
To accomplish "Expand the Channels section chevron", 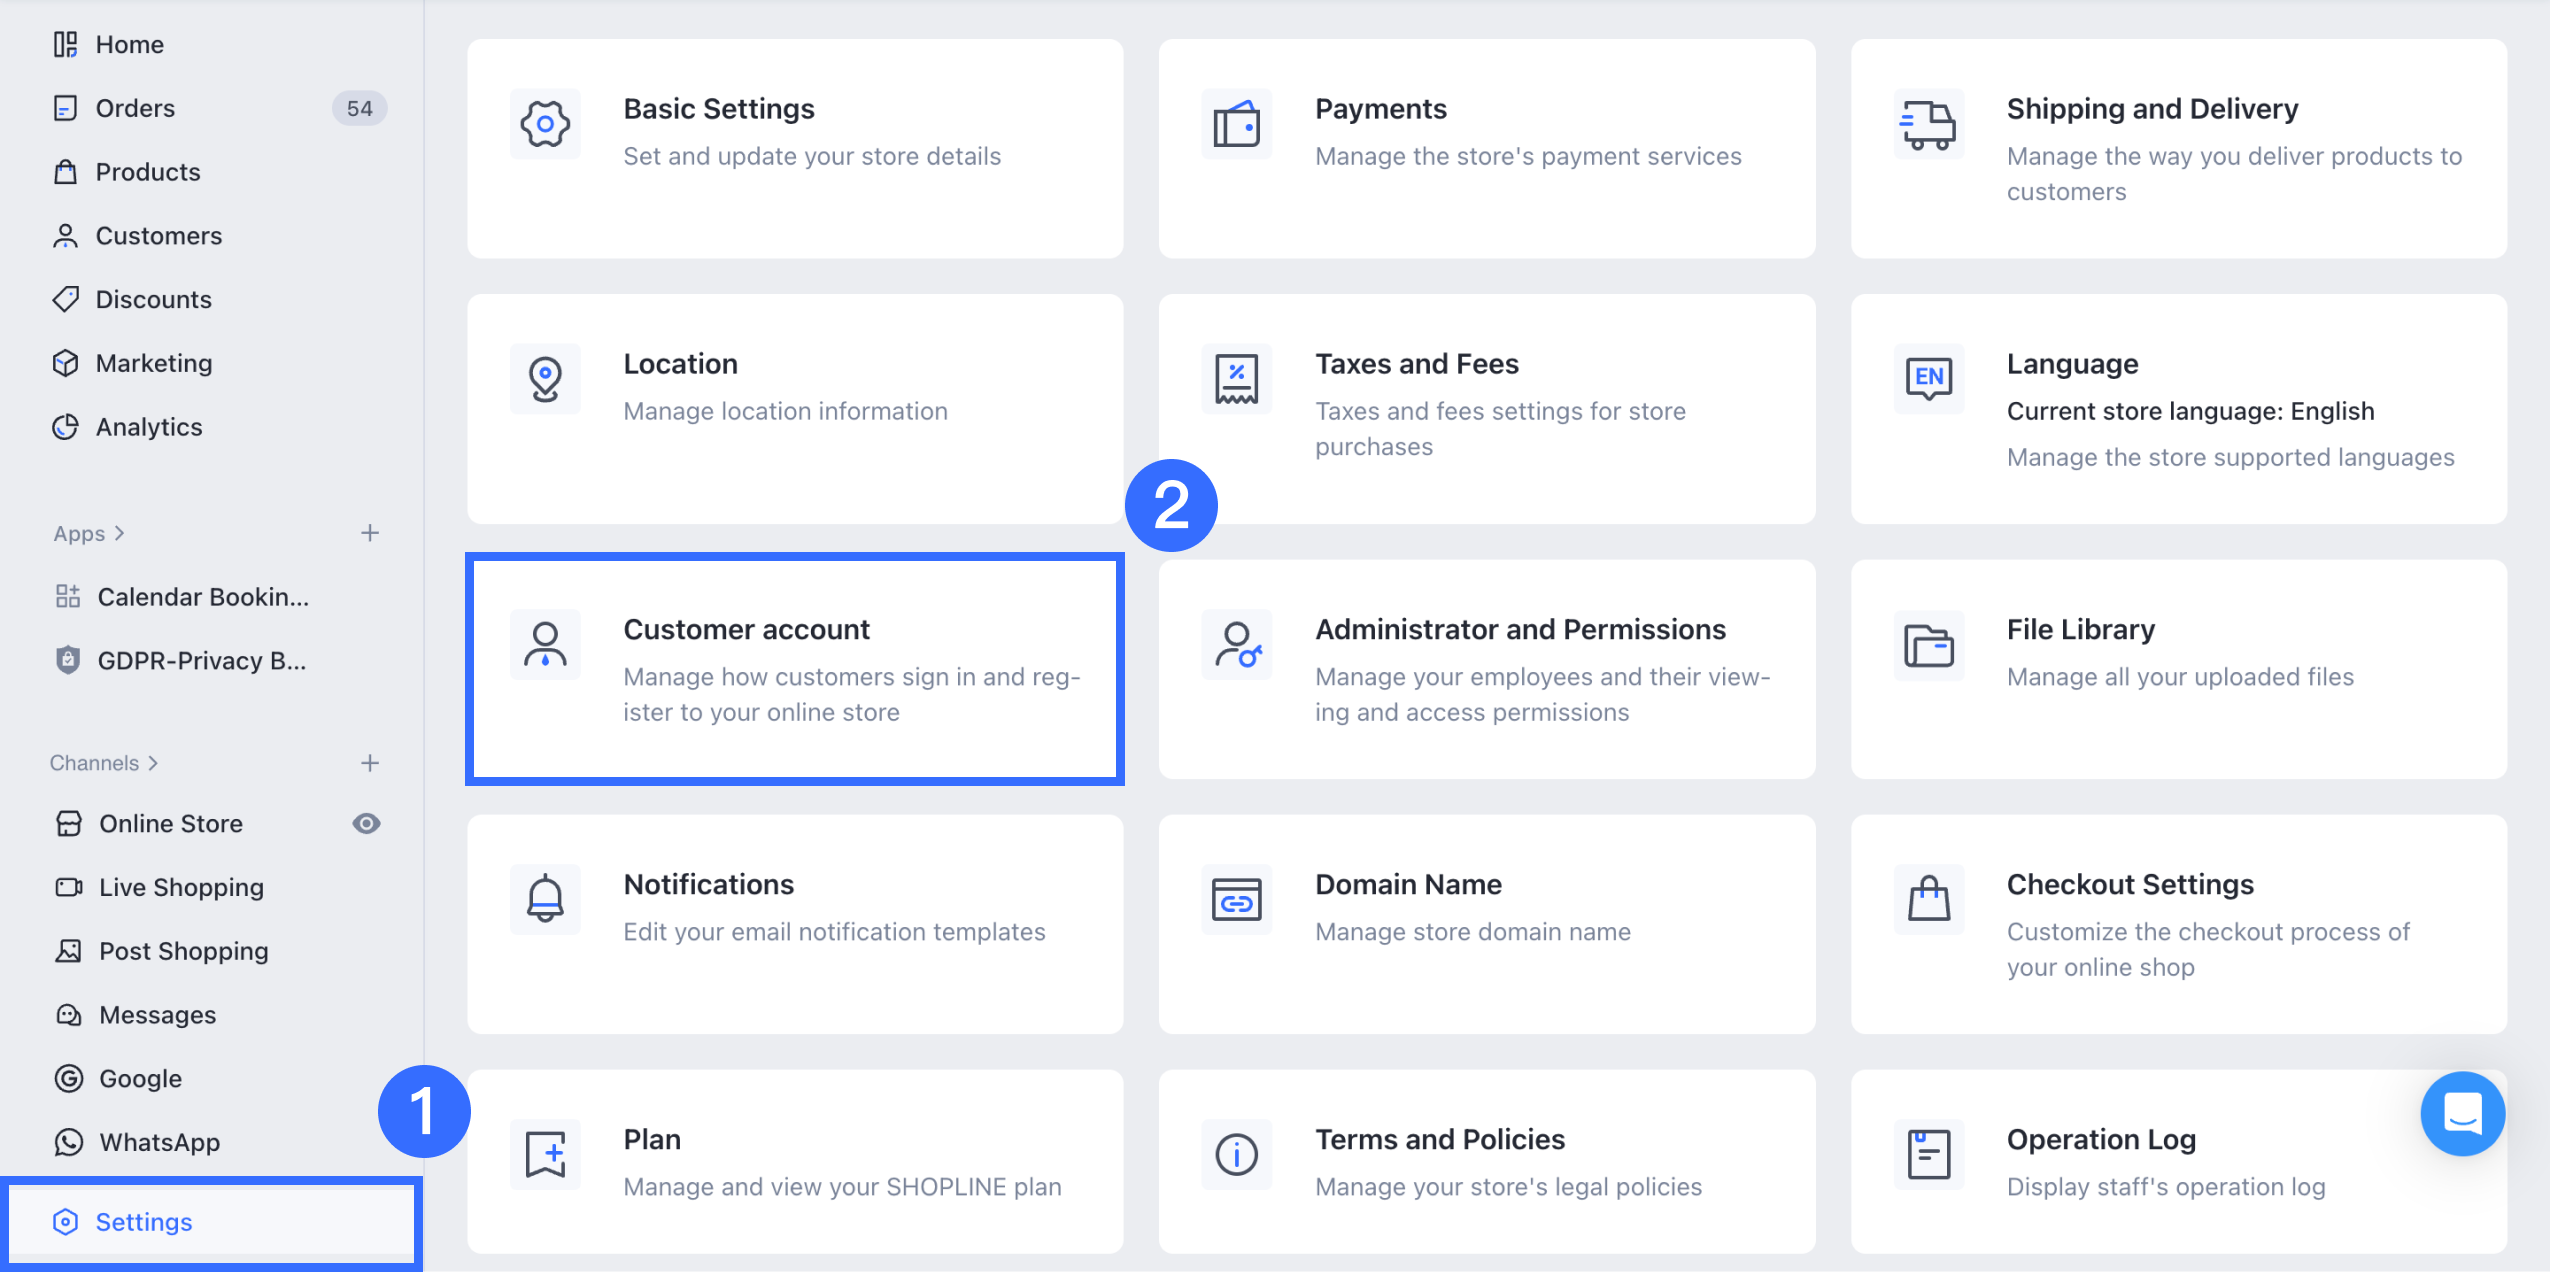I will [x=153, y=763].
